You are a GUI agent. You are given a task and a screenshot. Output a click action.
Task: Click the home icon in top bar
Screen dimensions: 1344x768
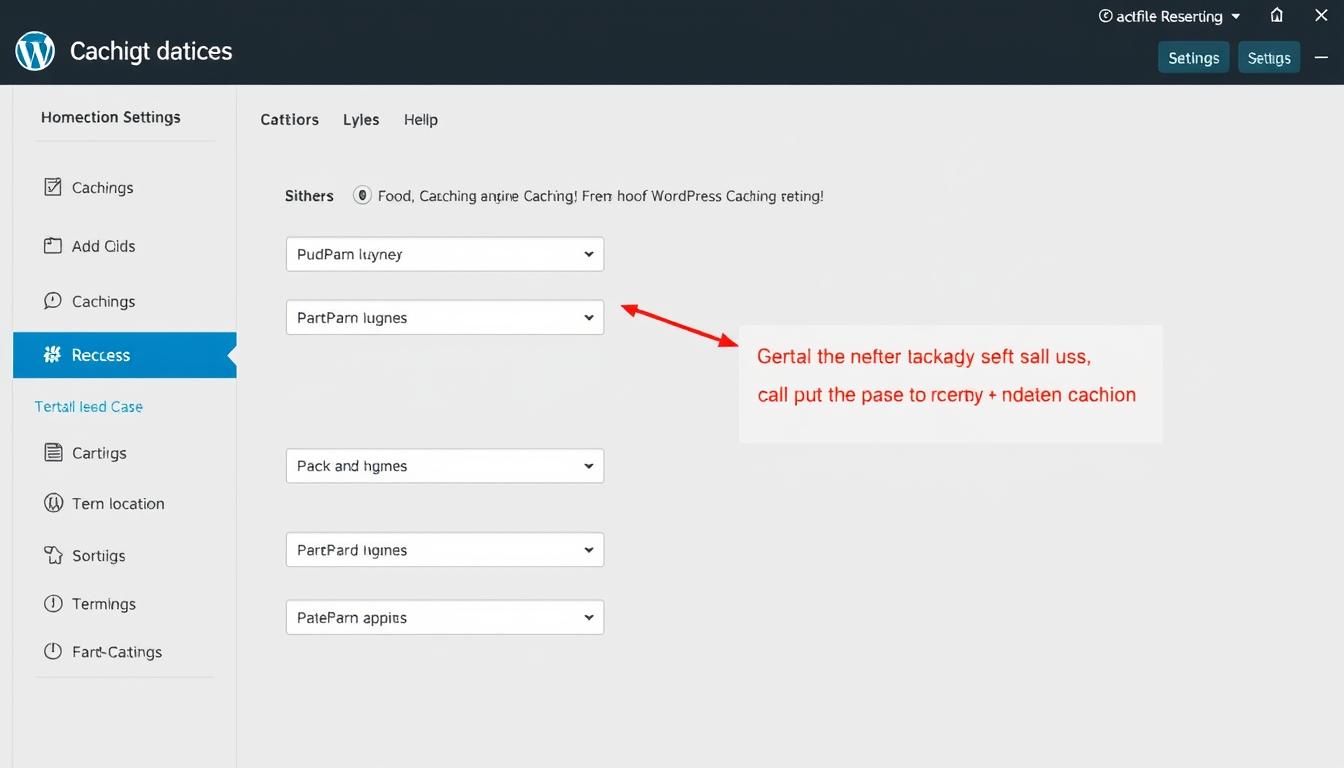pos(1277,16)
